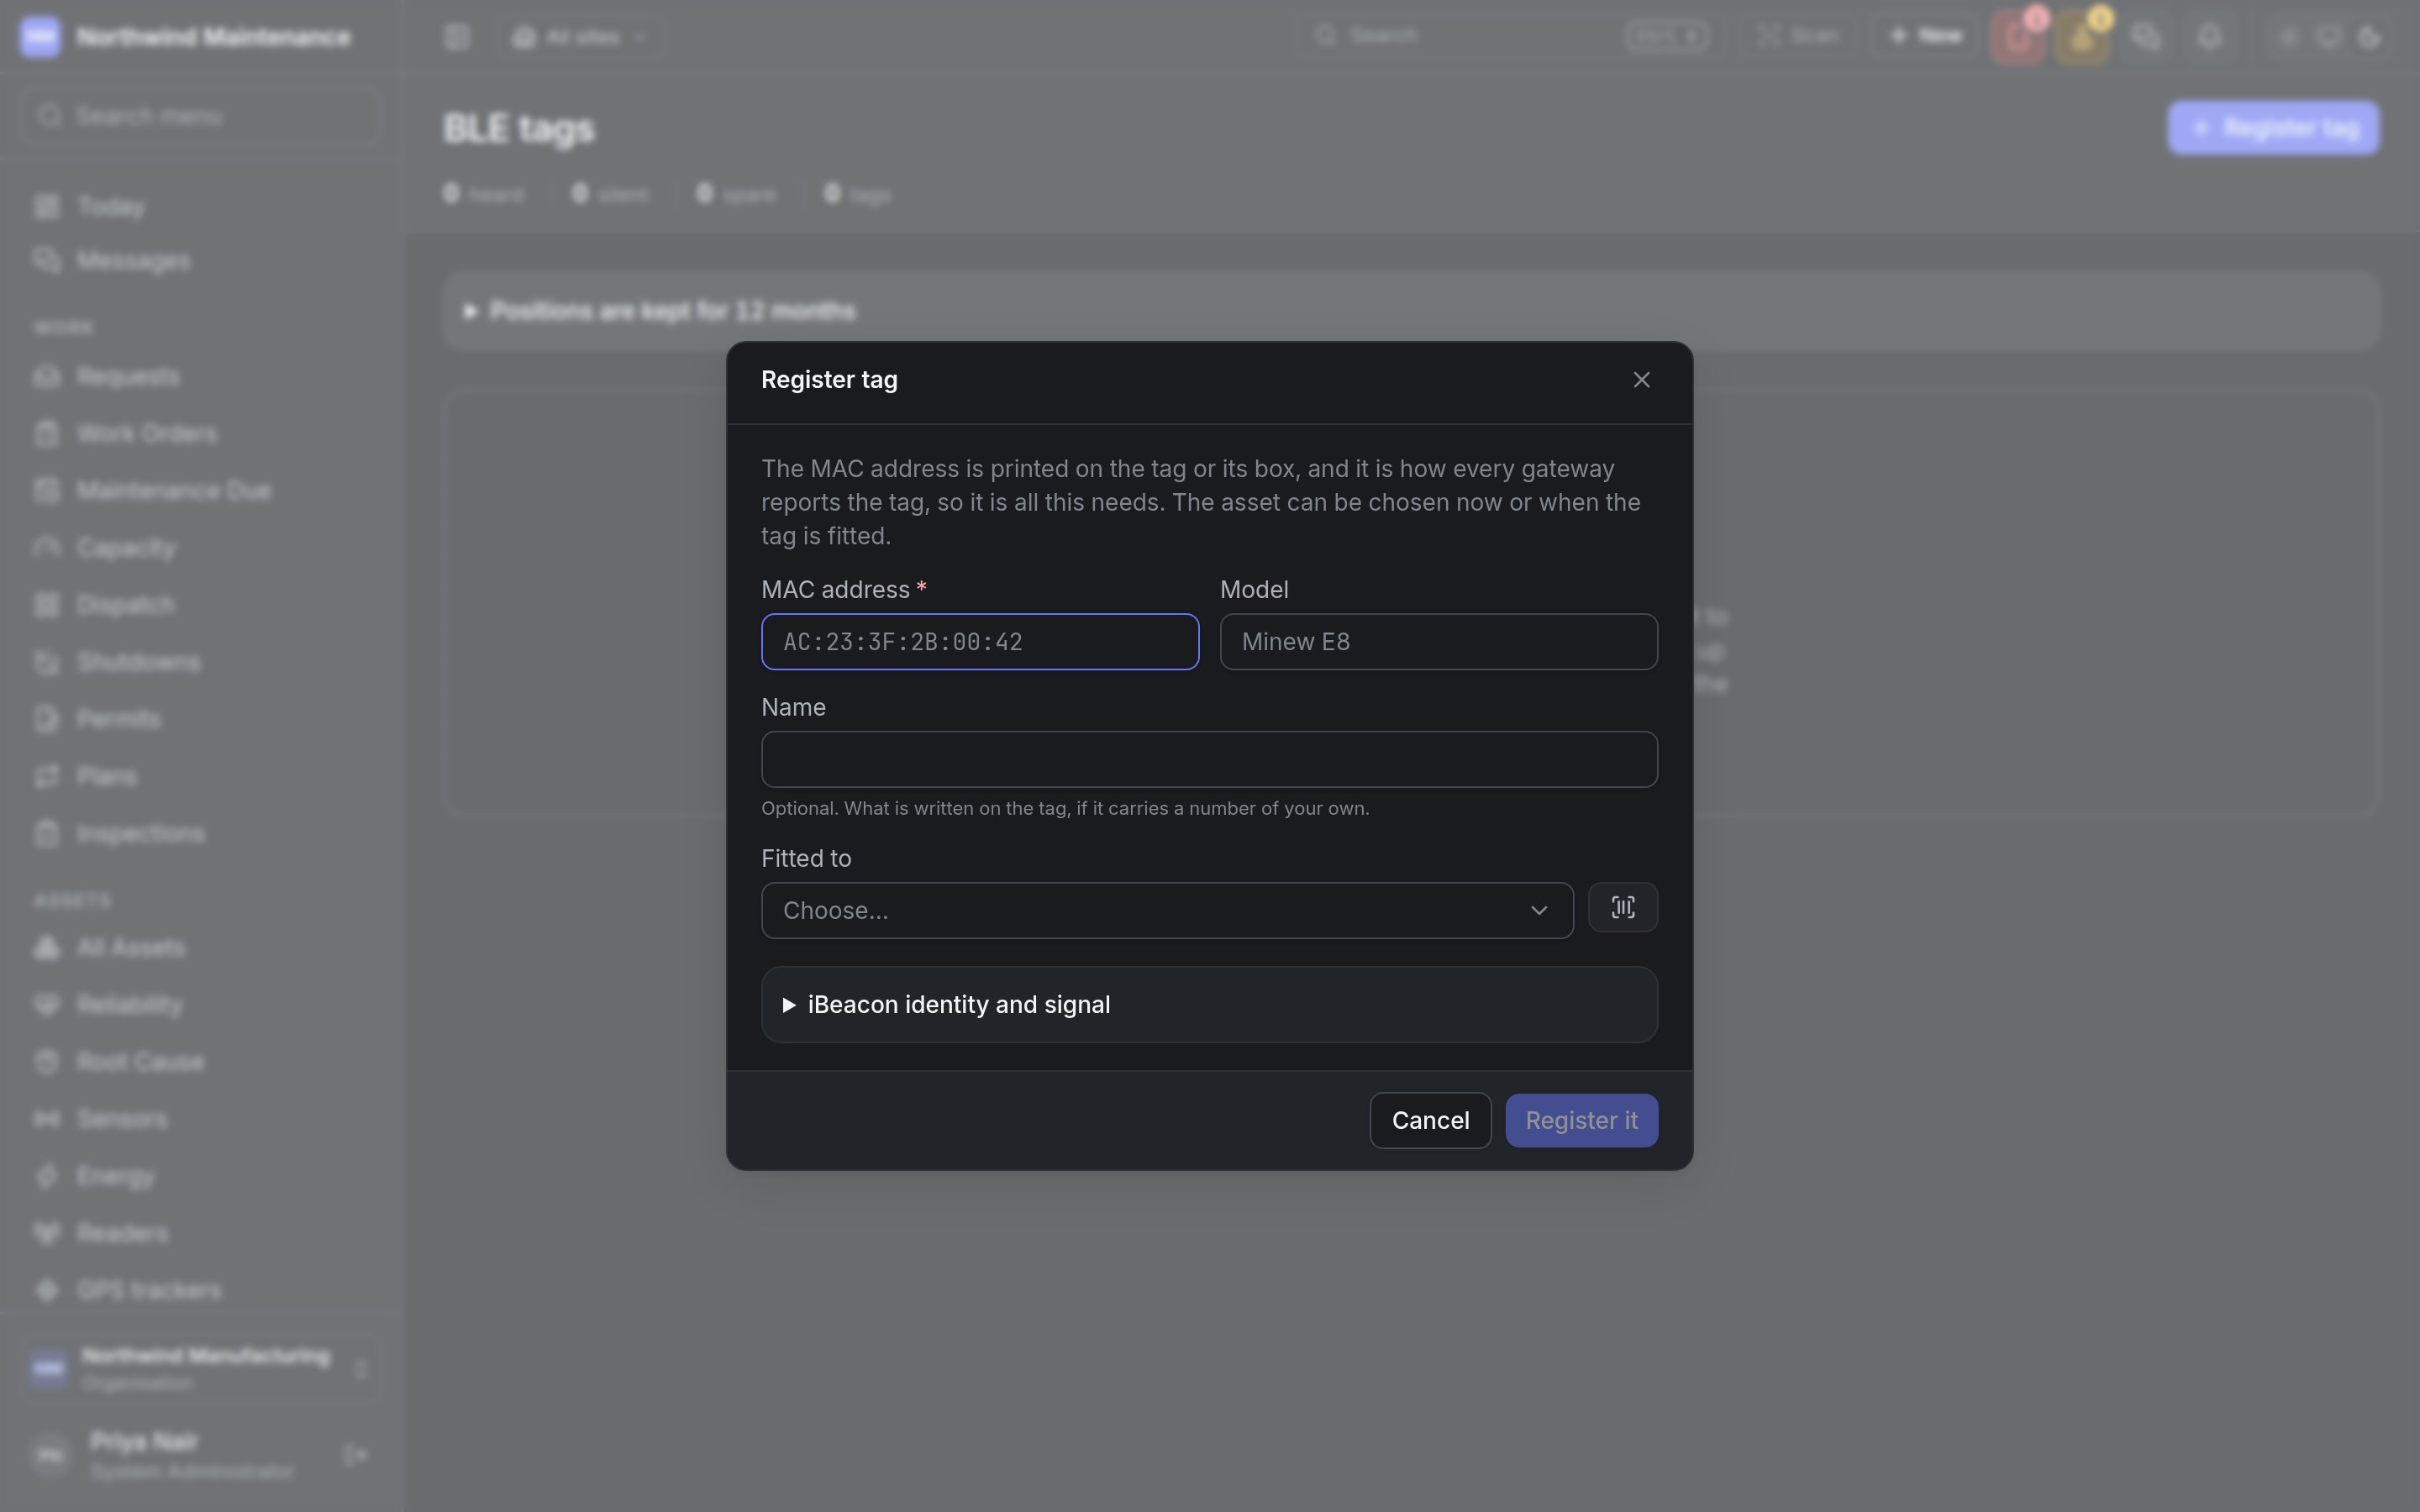Open Capacity in the sidebar
Viewport: 2420px width, 1512px height.
tap(200, 548)
